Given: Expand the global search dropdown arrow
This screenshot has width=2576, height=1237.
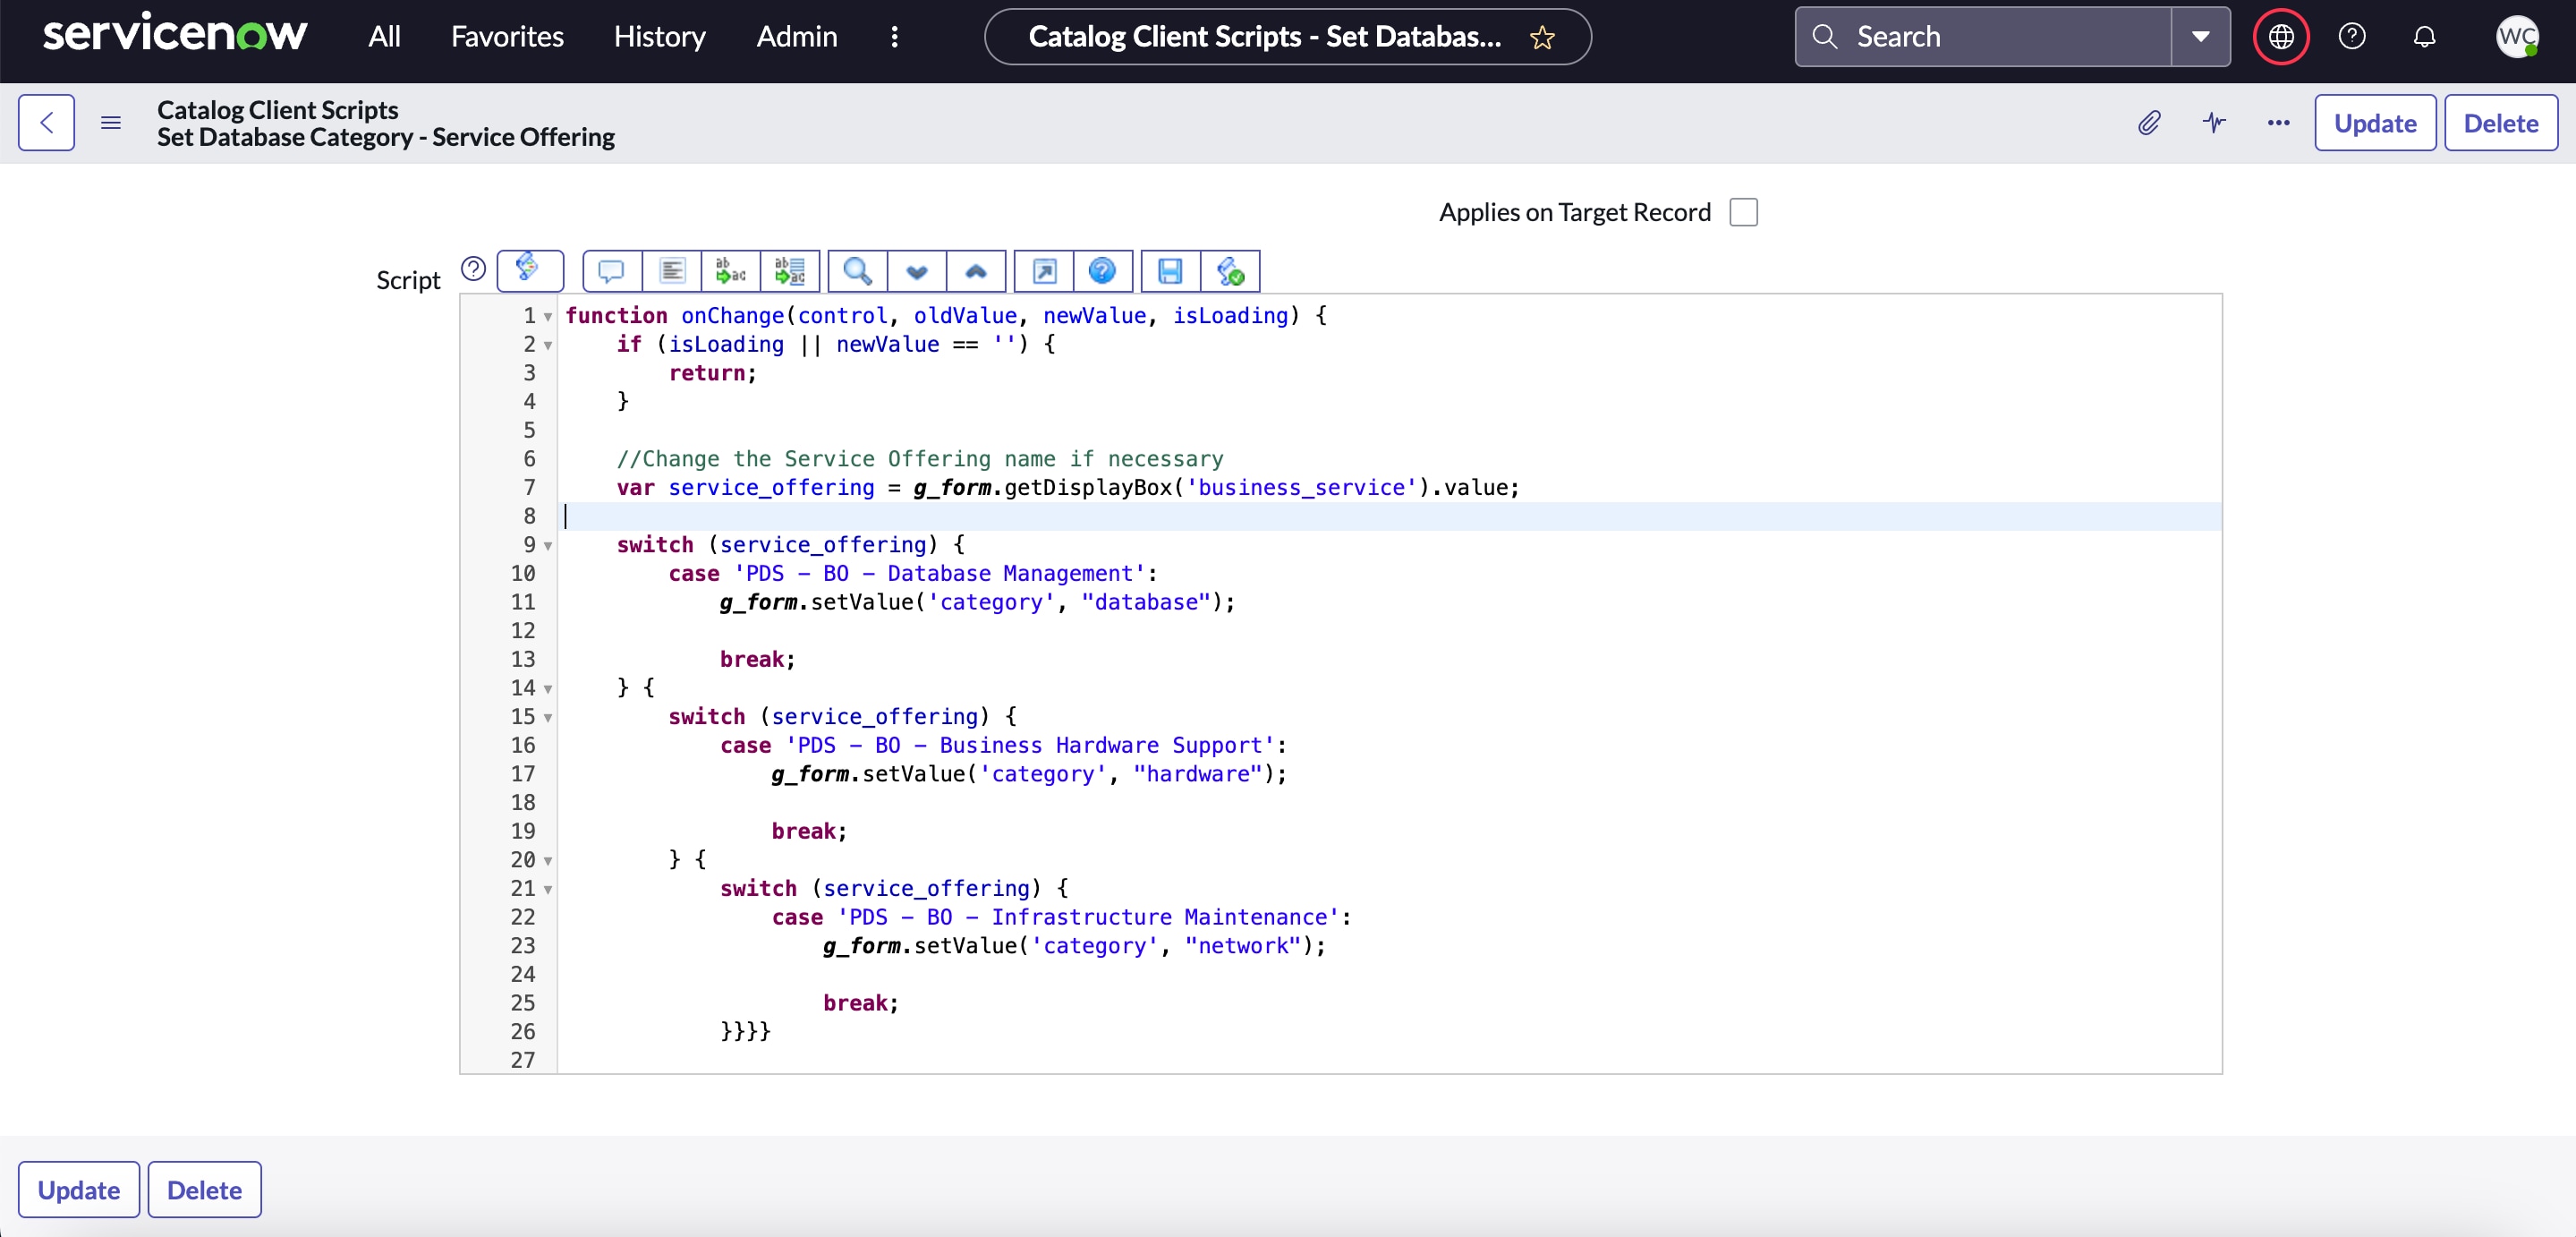Looking at the screenshot, I should pos(2200,37).
